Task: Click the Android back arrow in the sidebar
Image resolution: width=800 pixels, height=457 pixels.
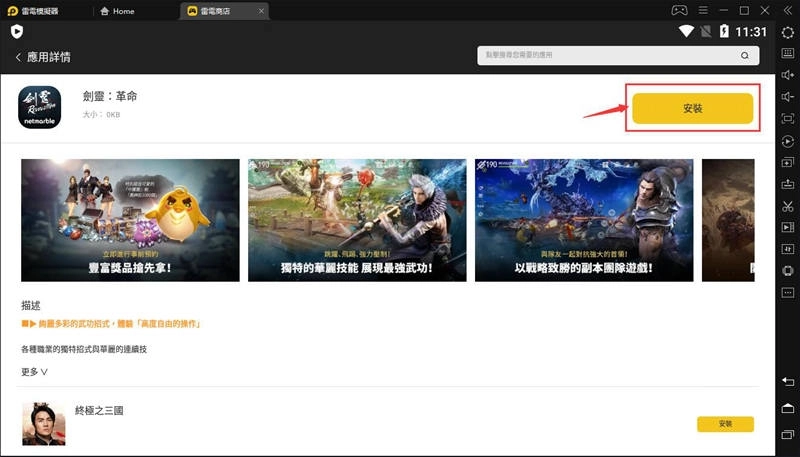Action: pos(788,382)
